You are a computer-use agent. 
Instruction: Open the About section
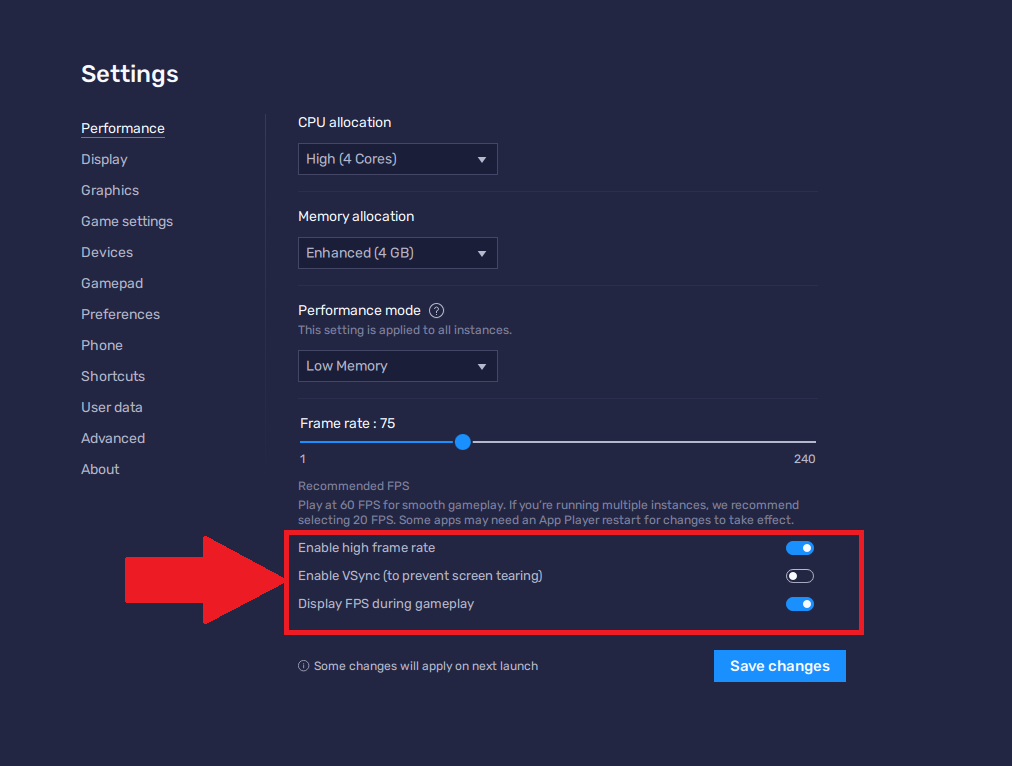pyautogui.click(x=99, y=468)
